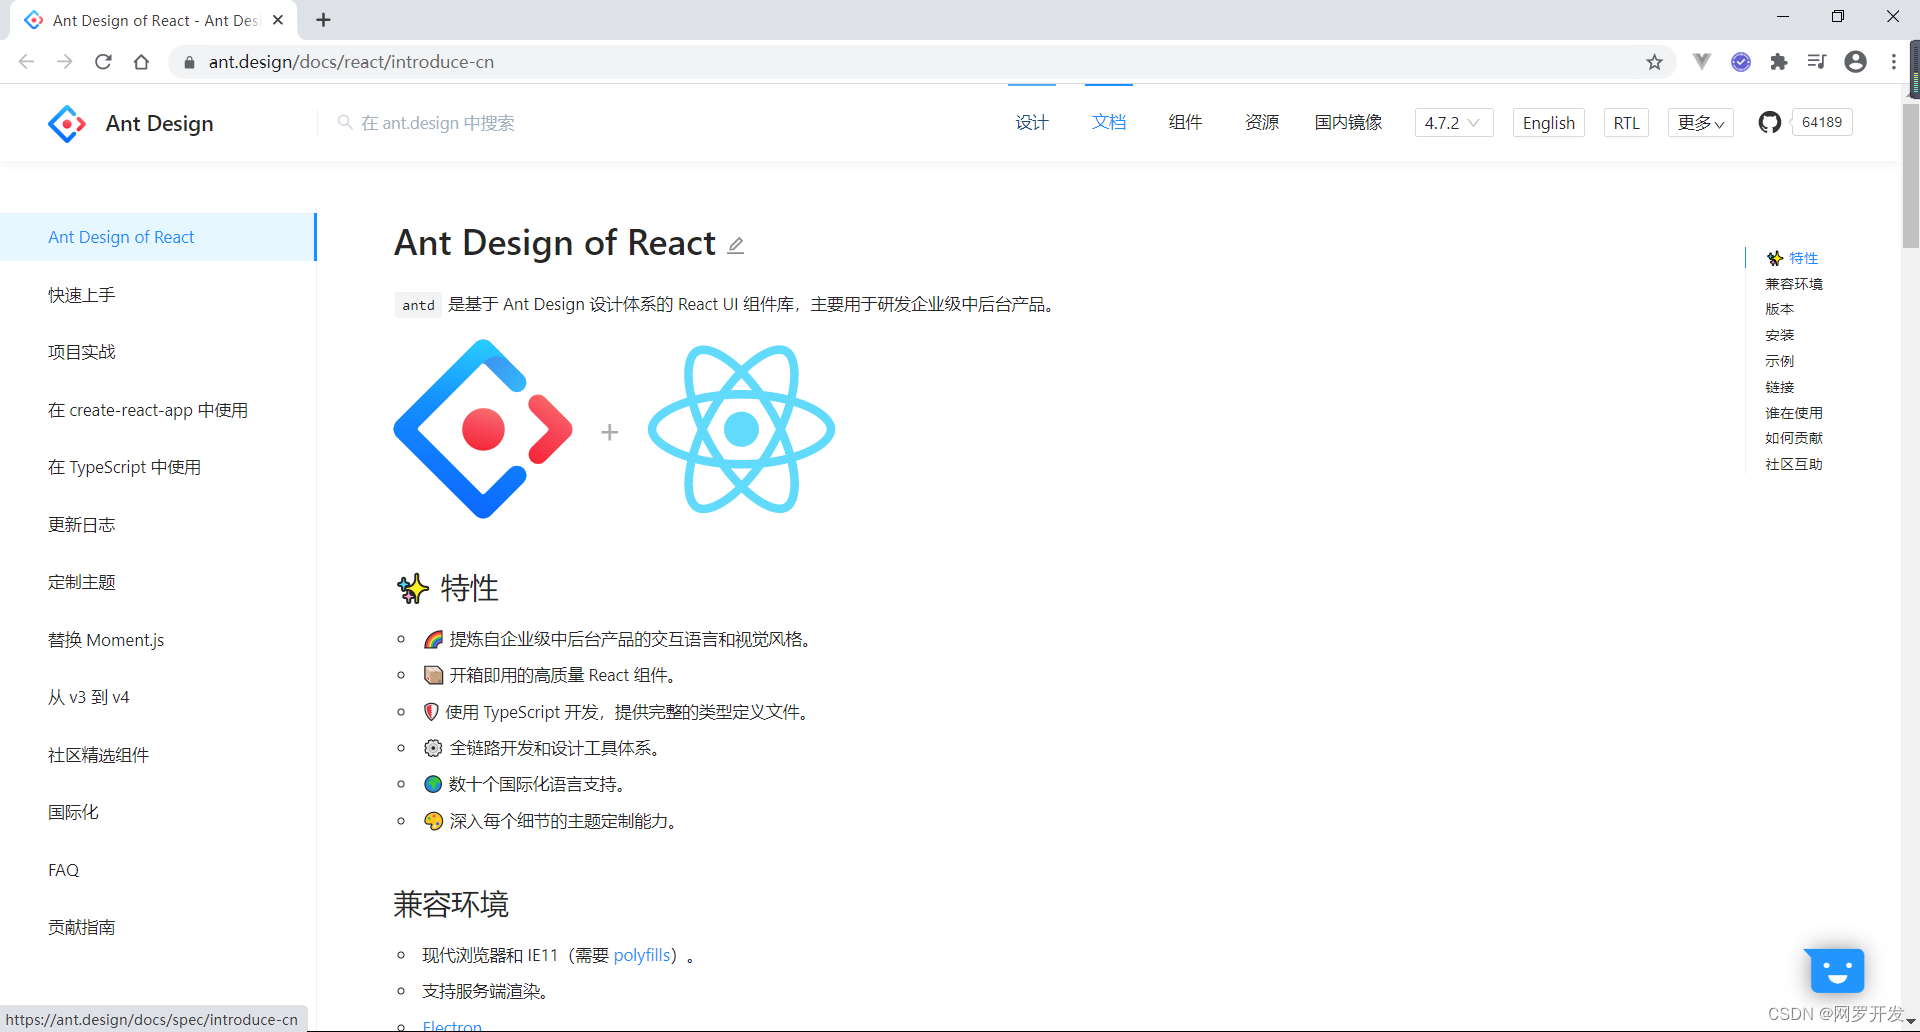
Task: Click the browser forward arrow
Action: point(65,62)
